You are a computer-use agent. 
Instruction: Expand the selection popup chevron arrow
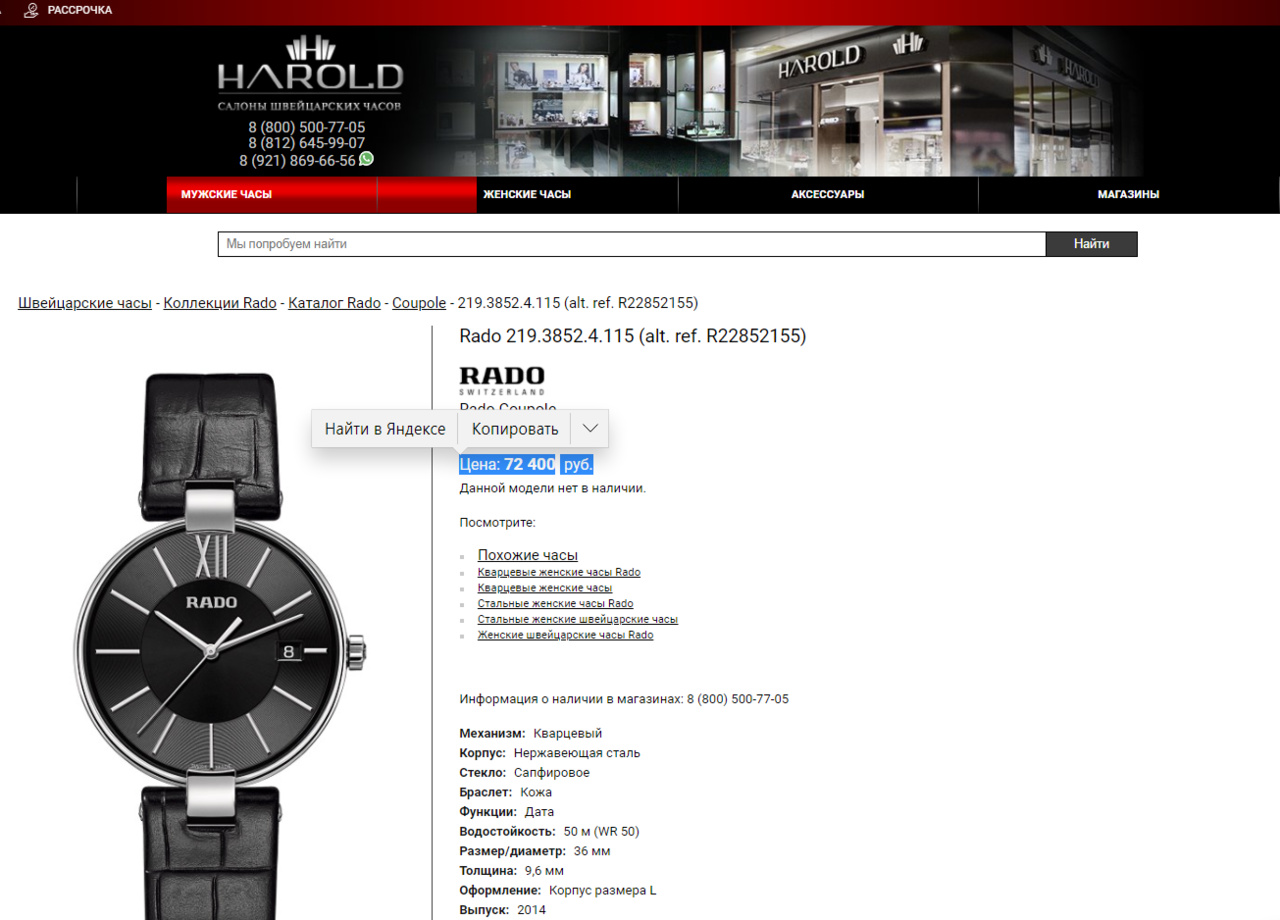(x=590, y=428)
